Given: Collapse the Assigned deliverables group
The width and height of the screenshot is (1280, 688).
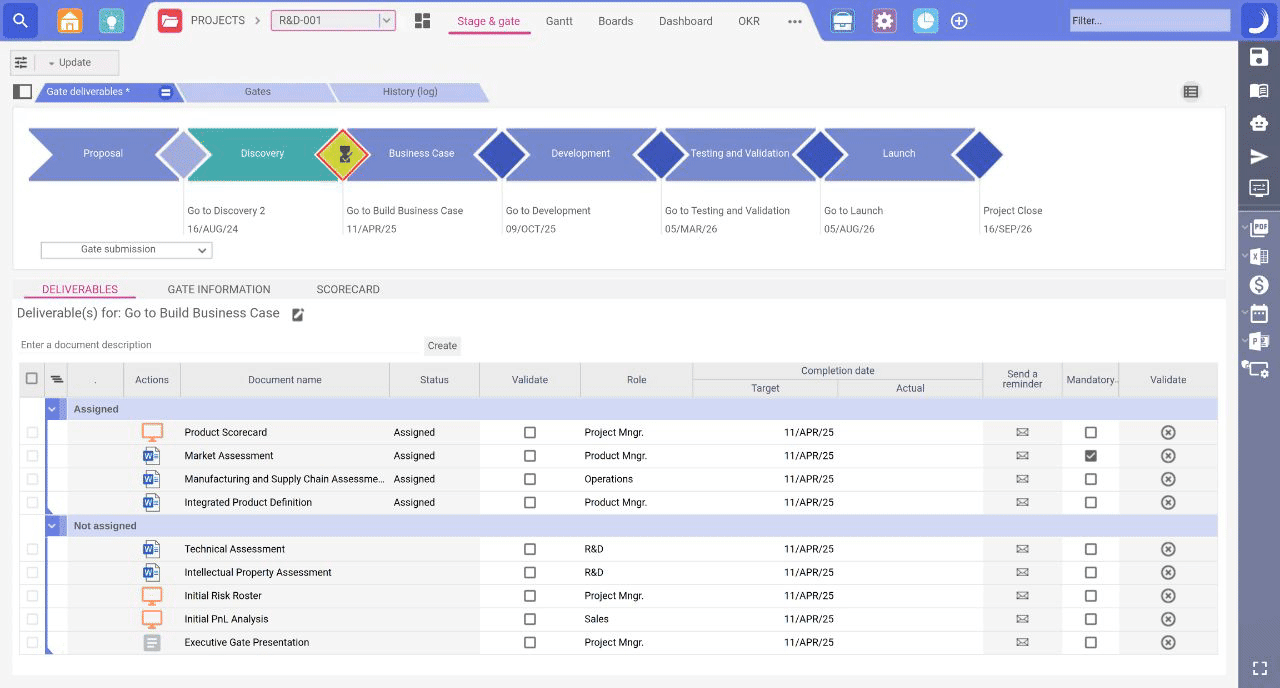Looking at the screenshot, I should [x=52, y=409].
